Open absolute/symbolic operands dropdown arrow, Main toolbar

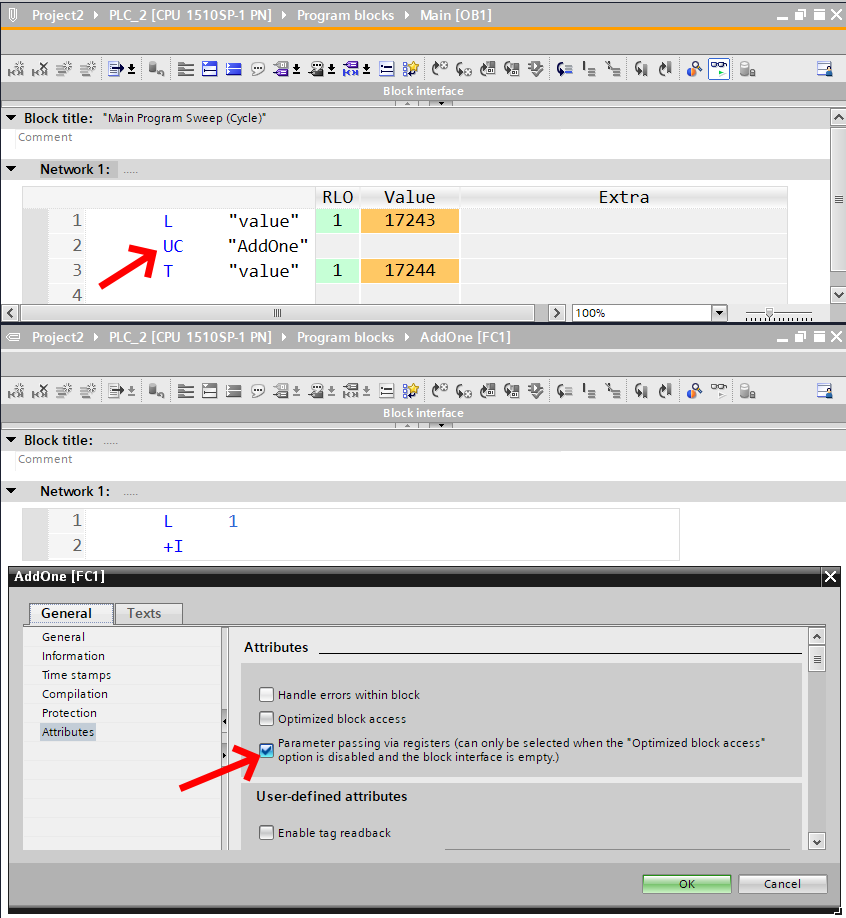[x=296, y=70]
